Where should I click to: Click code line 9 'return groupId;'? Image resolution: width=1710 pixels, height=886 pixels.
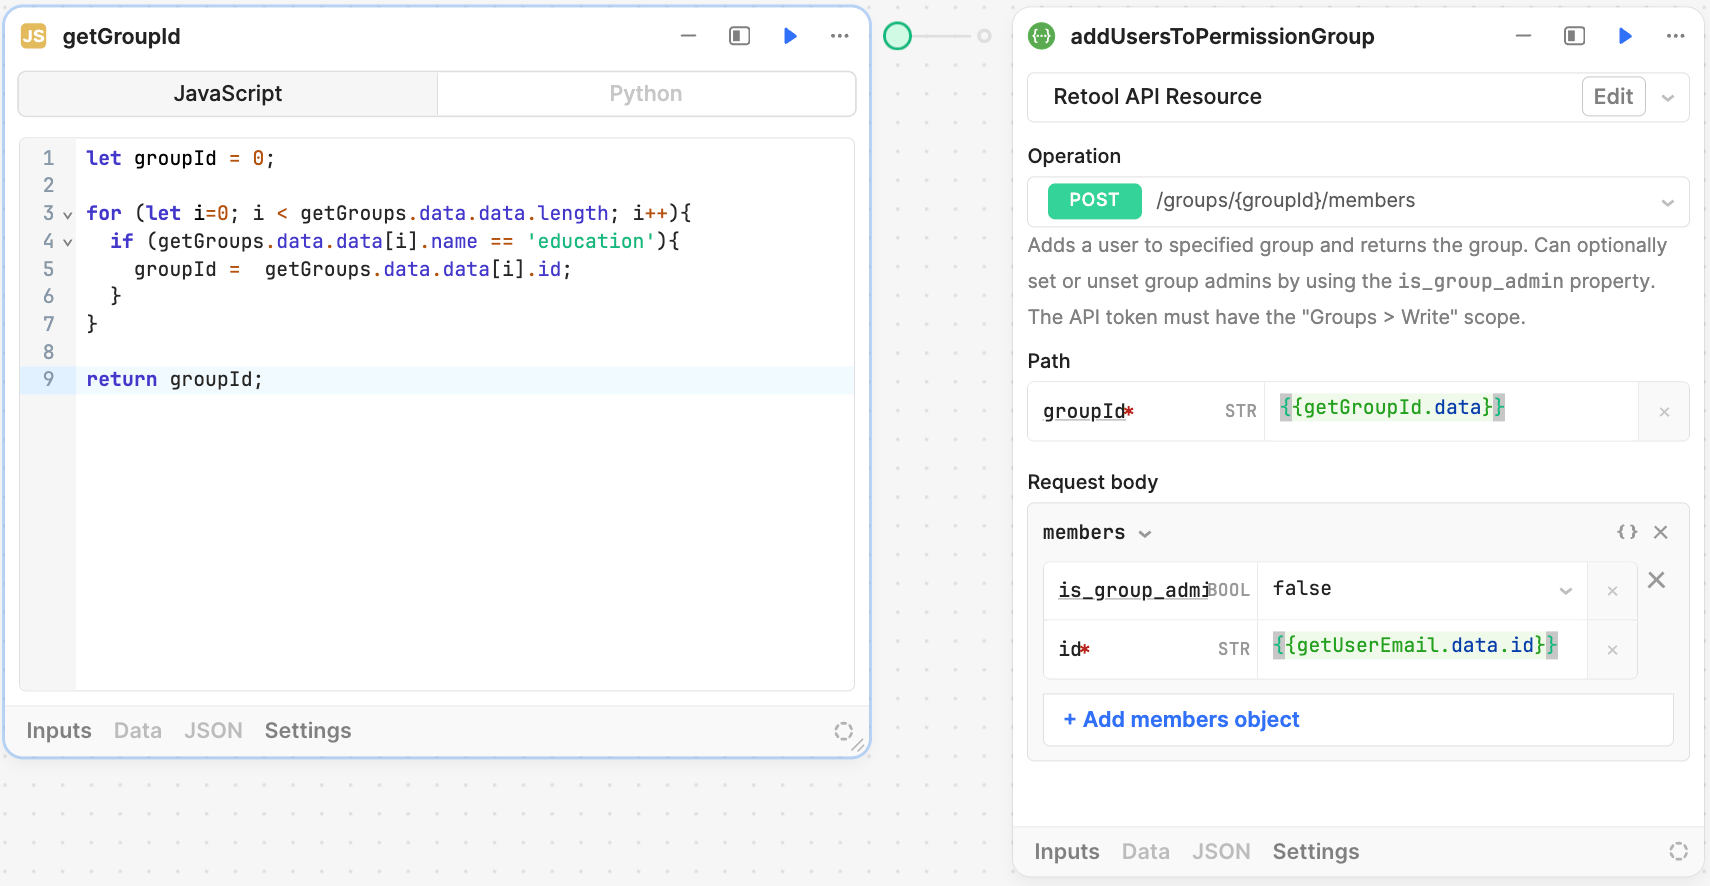(x=174, y=380)
